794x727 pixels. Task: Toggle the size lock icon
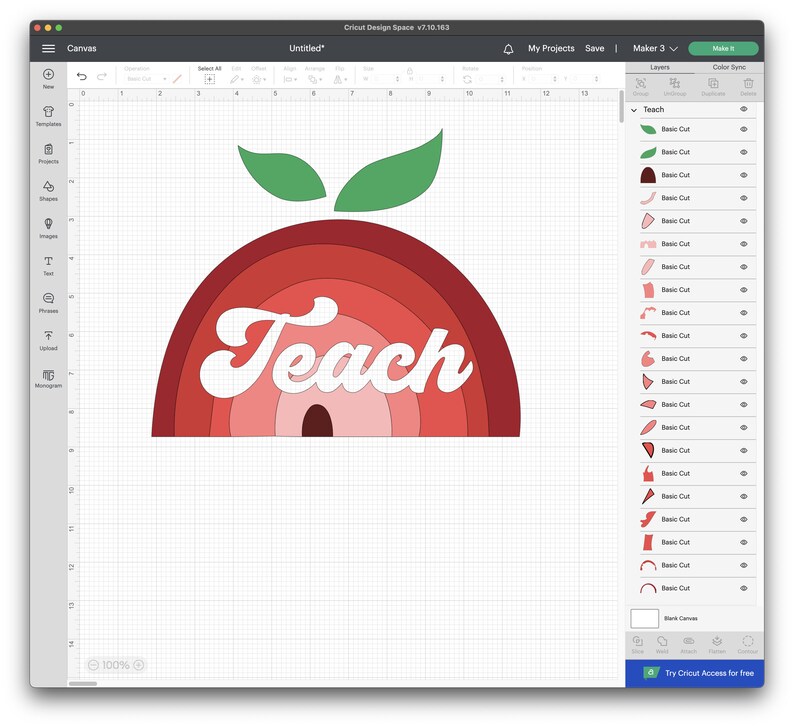click(x=410, y=71)
